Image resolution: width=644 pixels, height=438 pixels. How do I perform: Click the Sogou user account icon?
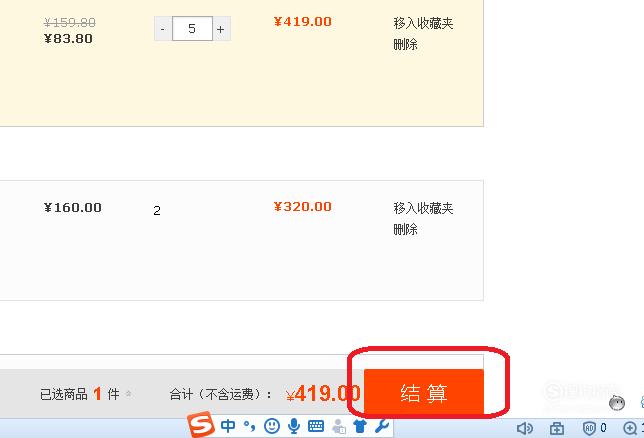click(339, 426)
